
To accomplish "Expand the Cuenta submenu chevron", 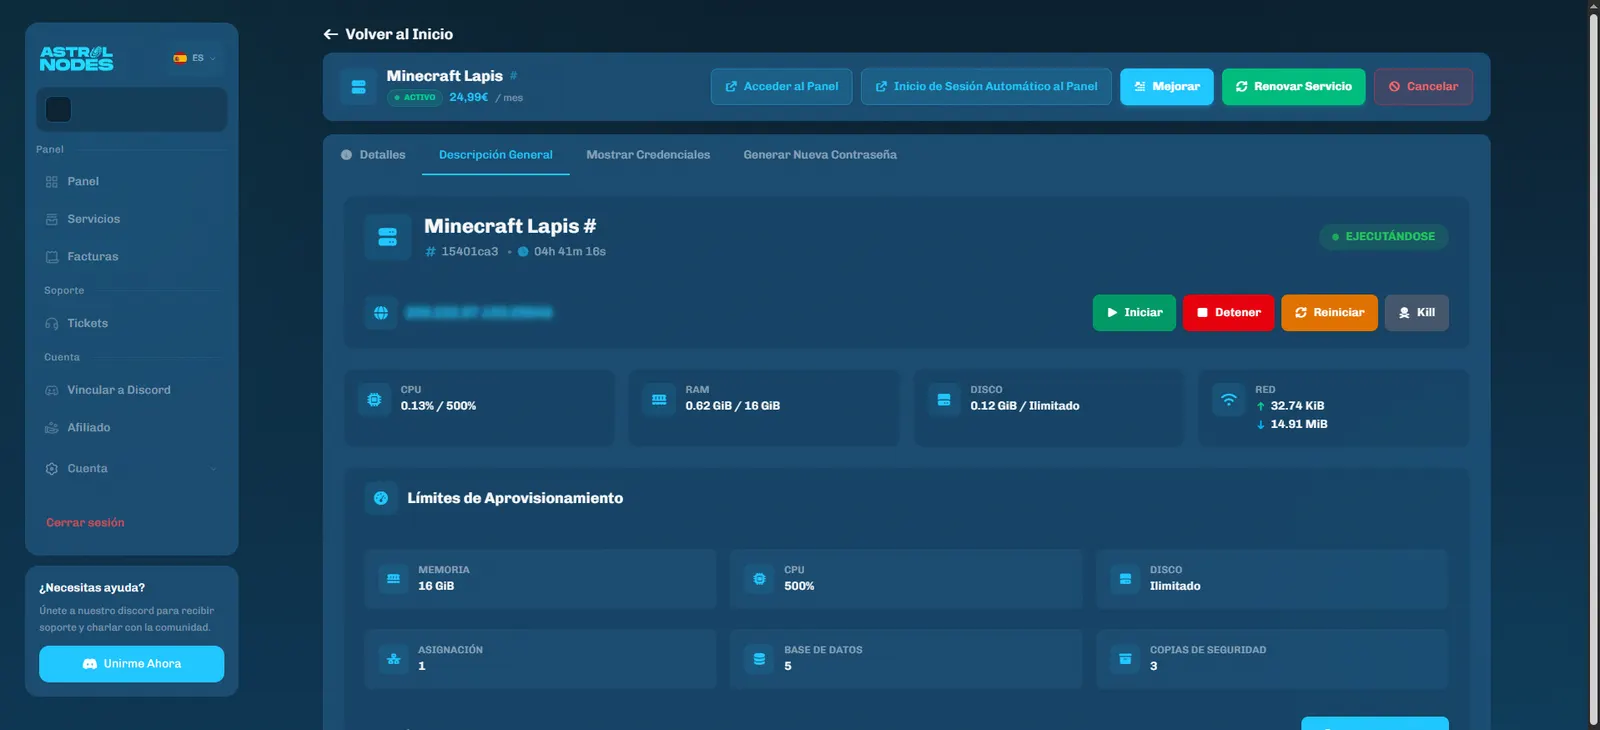I will point(213,469).
